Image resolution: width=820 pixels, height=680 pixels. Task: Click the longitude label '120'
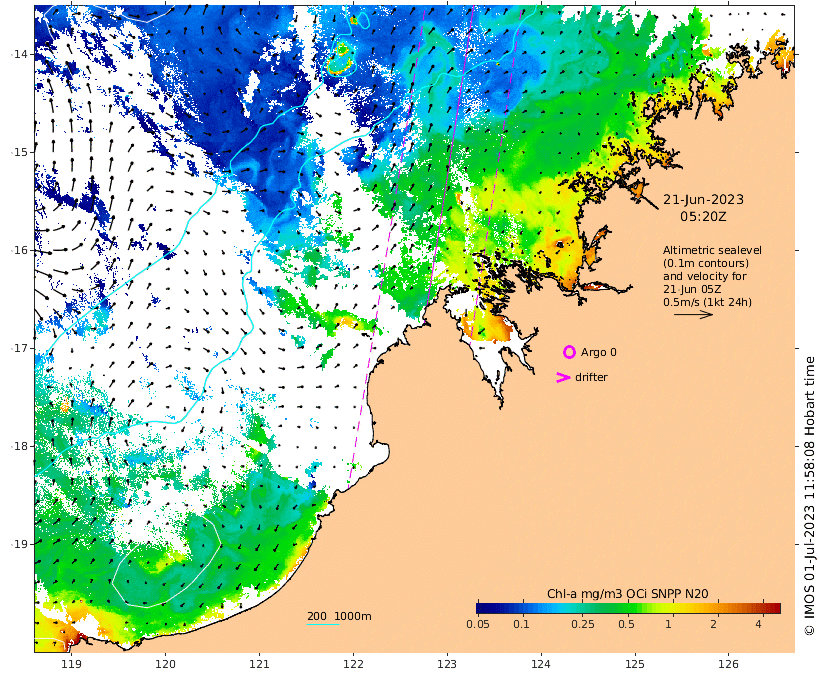[x=165, y=664]
